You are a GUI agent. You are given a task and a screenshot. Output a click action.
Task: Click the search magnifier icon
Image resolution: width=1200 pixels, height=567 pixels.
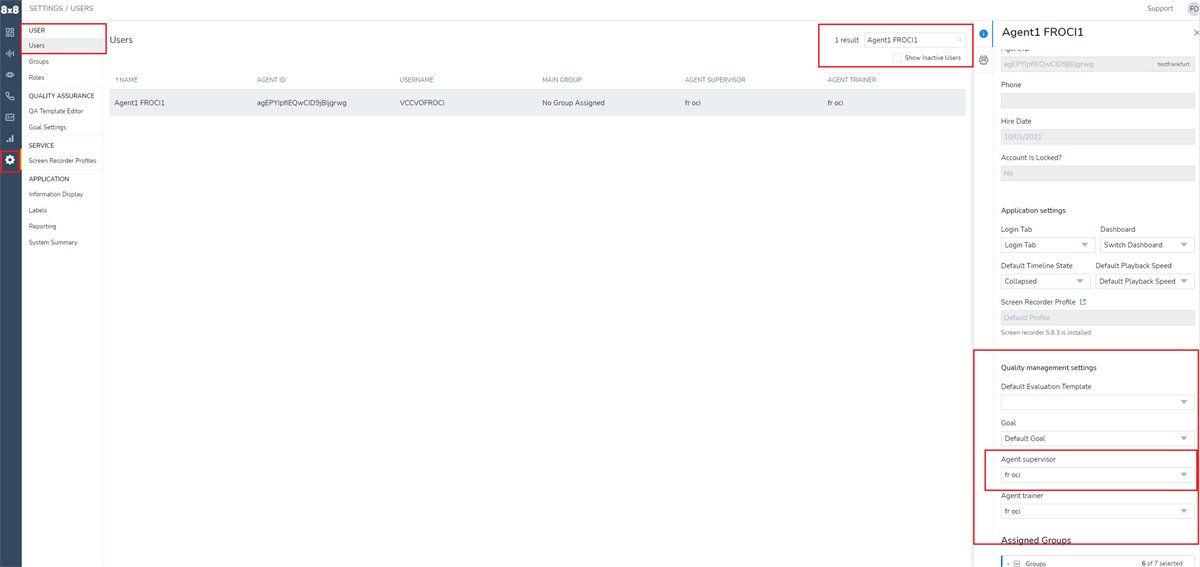960,40
